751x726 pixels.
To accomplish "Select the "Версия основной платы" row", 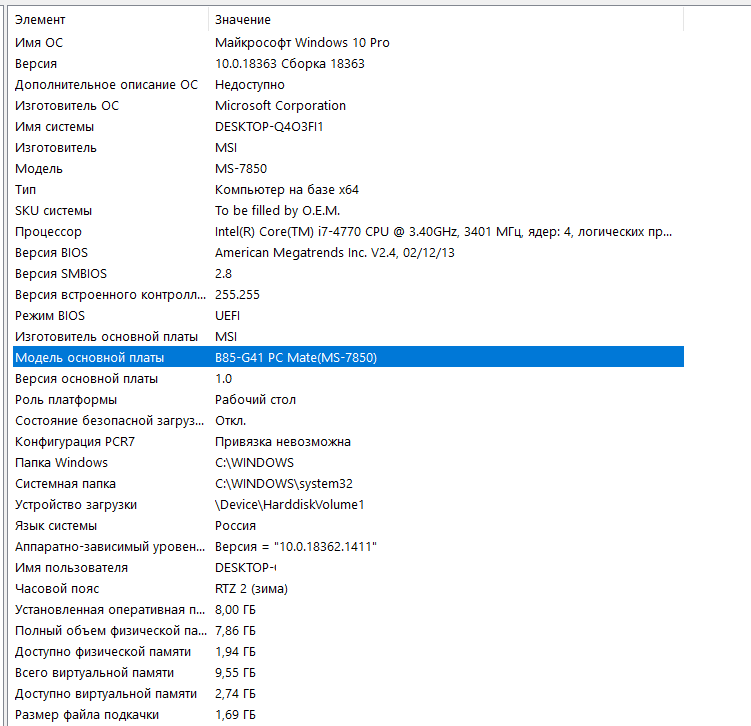I will click(x=348, y=378).
